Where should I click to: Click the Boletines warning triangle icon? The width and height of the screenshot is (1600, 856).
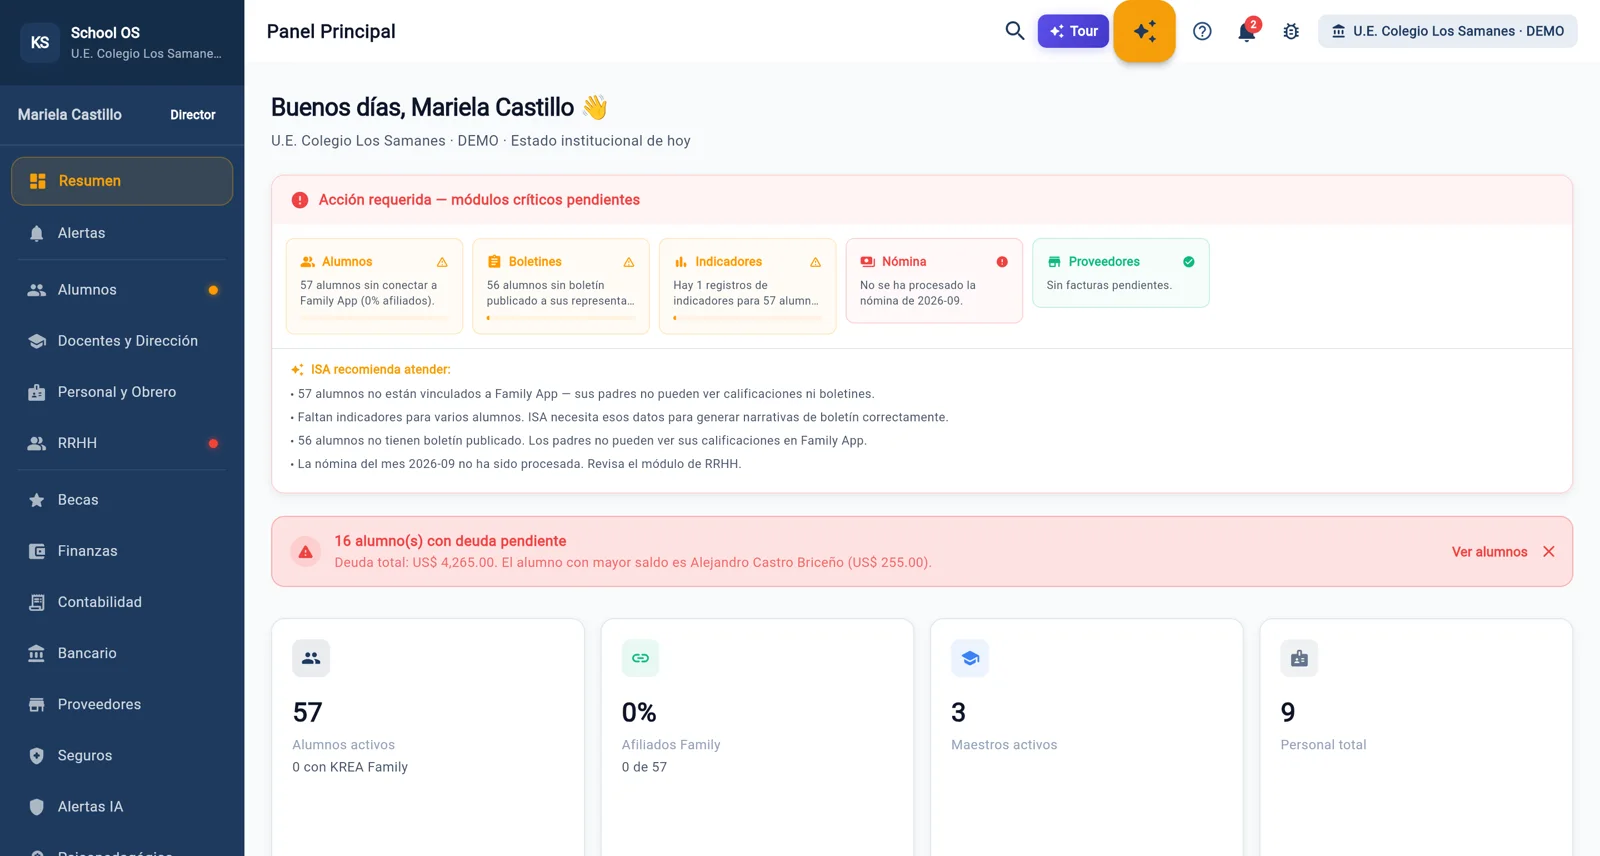[x=629, y=262]
